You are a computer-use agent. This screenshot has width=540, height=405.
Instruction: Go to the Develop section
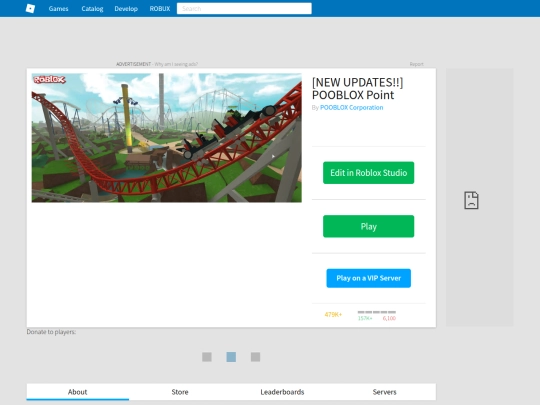click(126, 9)
